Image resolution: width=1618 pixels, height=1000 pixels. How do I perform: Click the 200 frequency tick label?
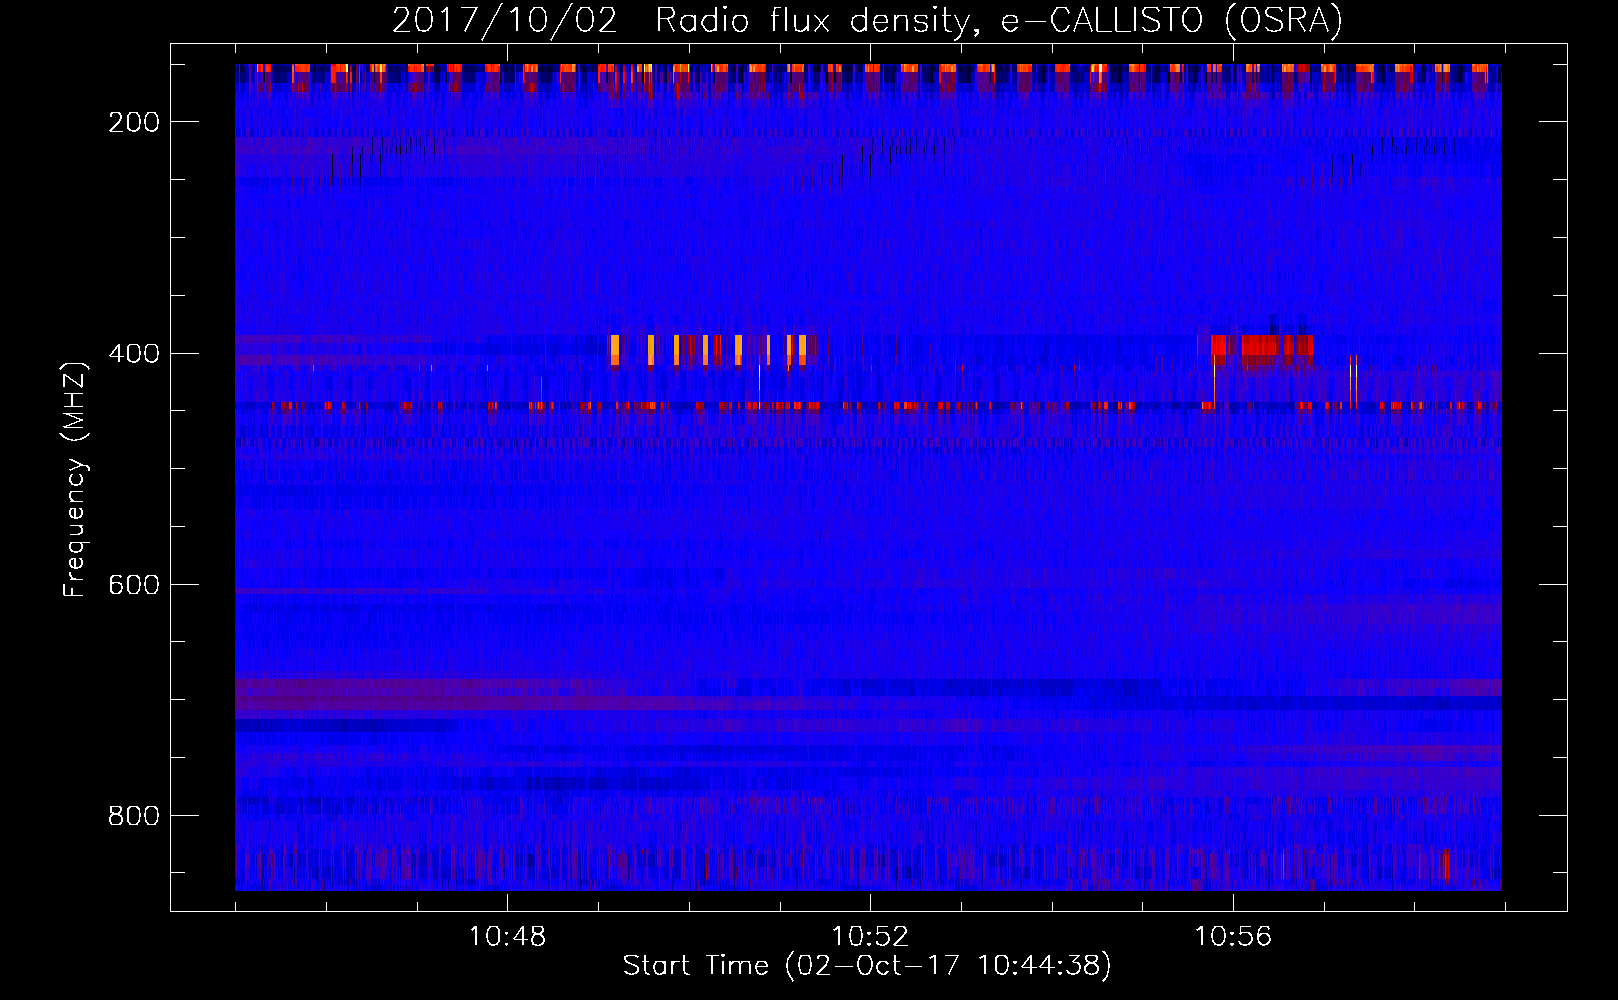[133, 122]
